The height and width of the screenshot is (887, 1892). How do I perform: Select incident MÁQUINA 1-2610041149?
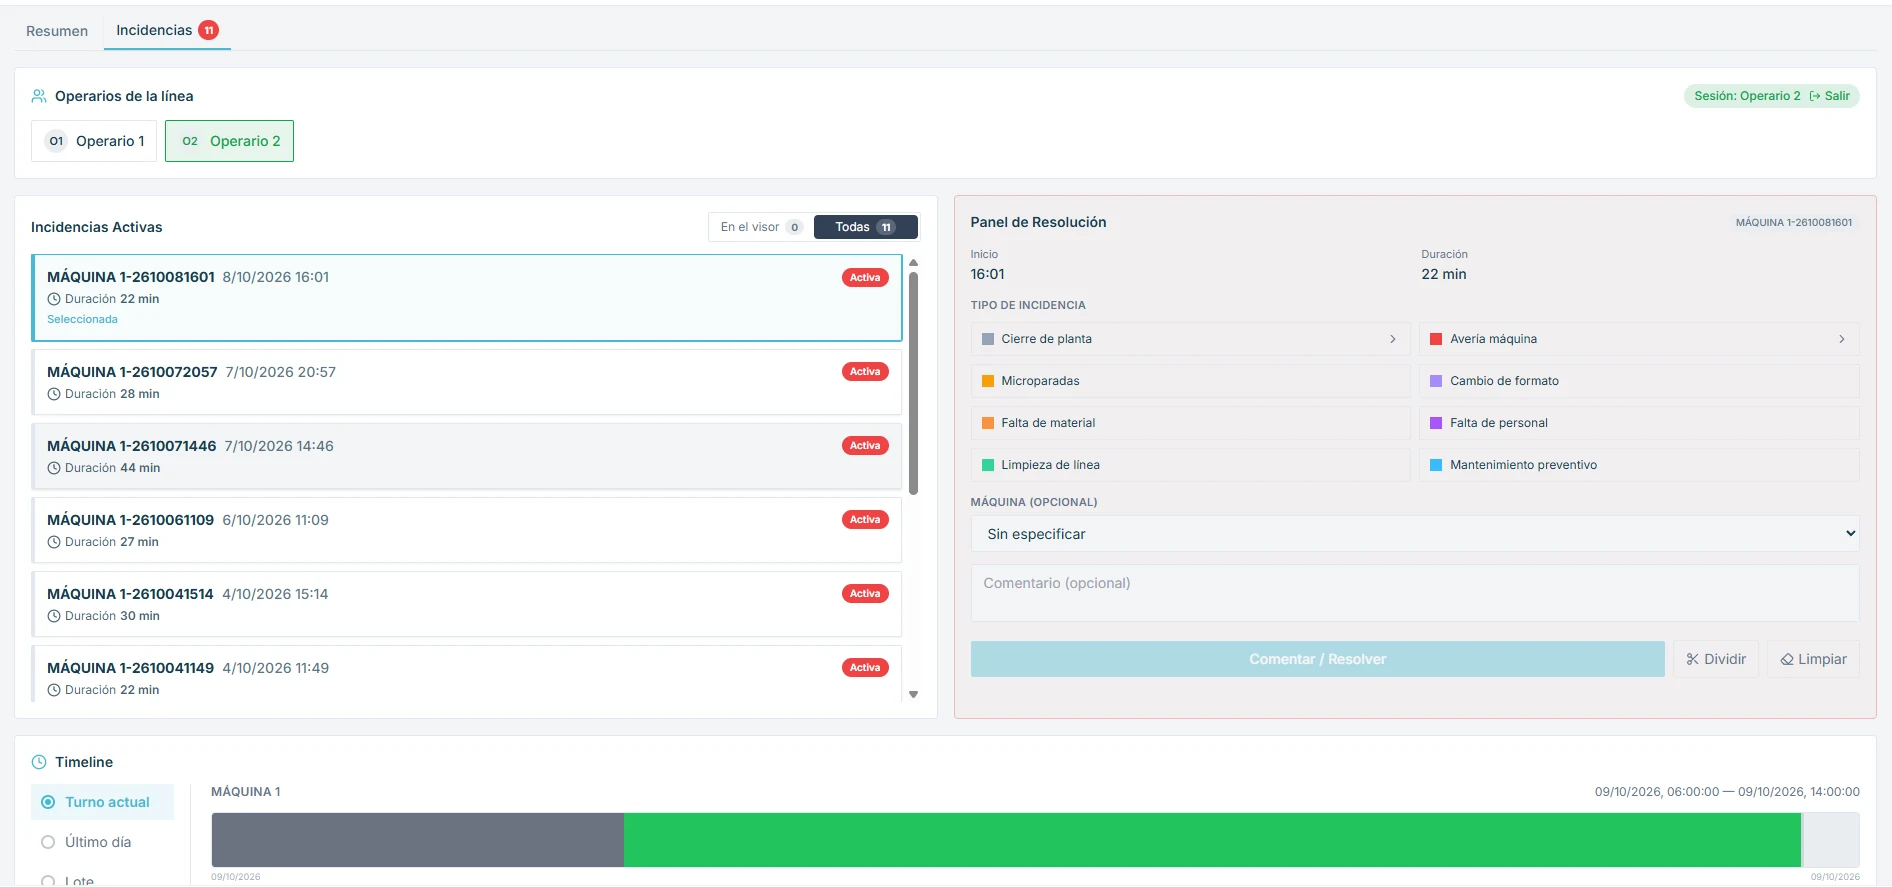pos(467,675)
